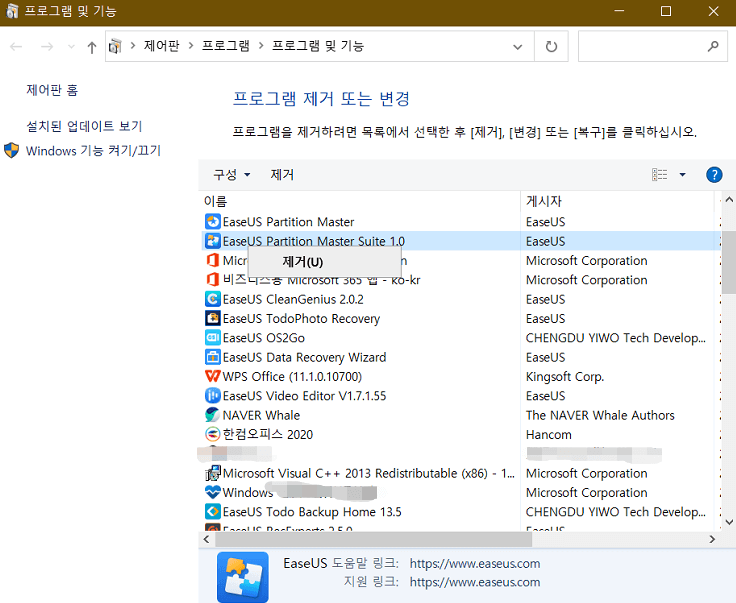Viewport: 736px width, 603px height.
Task: Click the EaseUS Video Editor icon
Action: click(213, 396)
